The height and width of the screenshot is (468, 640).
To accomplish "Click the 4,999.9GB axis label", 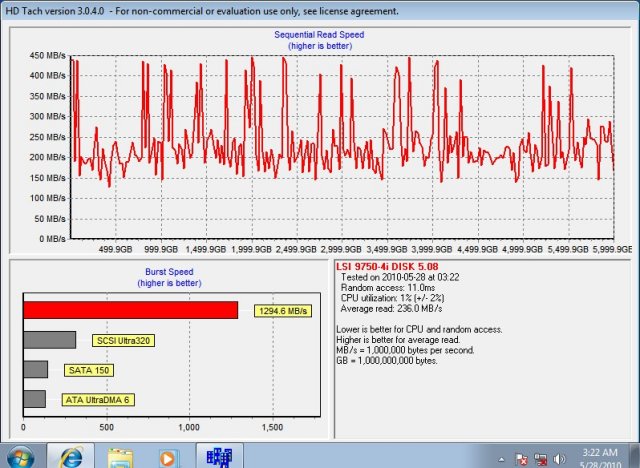I will [x=522, y=249].
